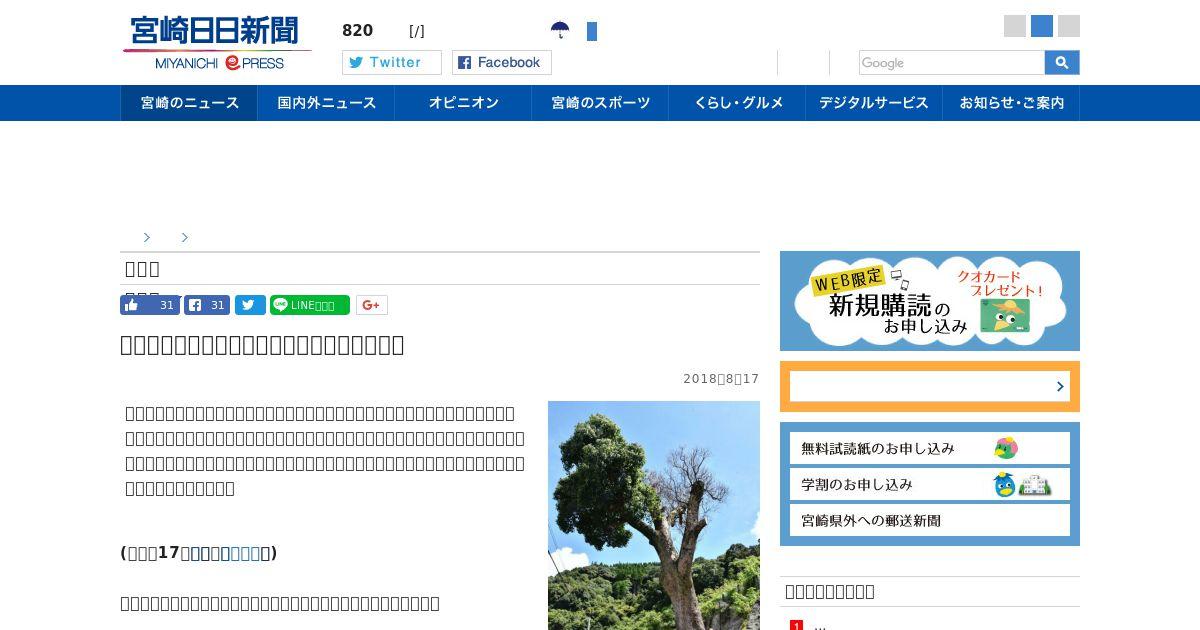Open 宮崎のニュース menu tab

[x=189, y=103]
